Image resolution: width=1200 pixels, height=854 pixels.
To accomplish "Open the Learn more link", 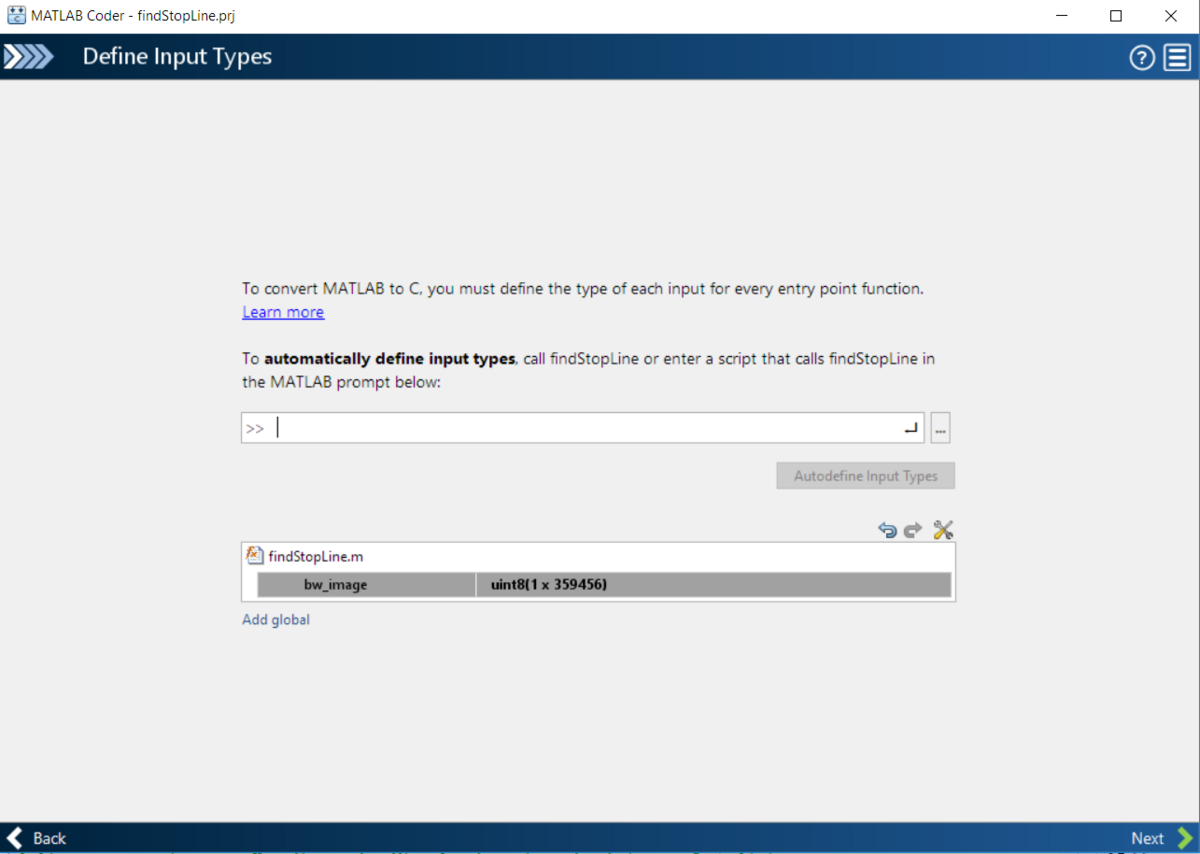I will click(x=283, y=312).
